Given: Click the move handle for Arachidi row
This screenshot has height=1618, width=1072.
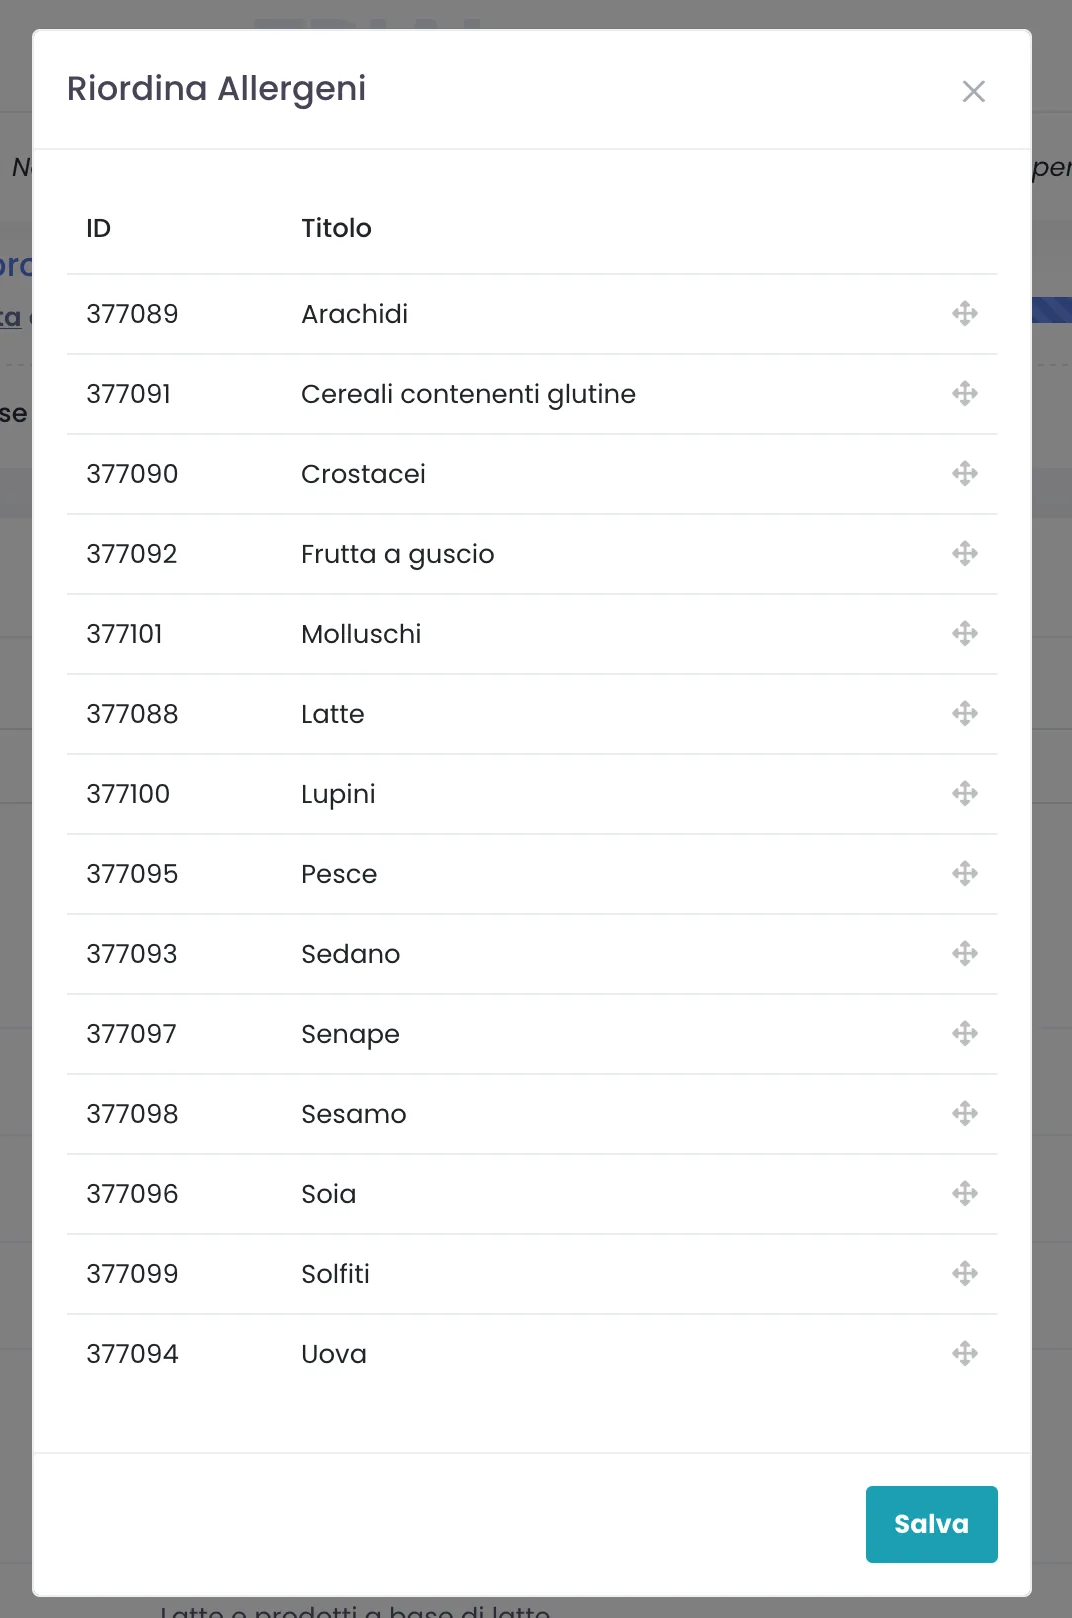Looking at the screenshot, I should coord(965,313).
